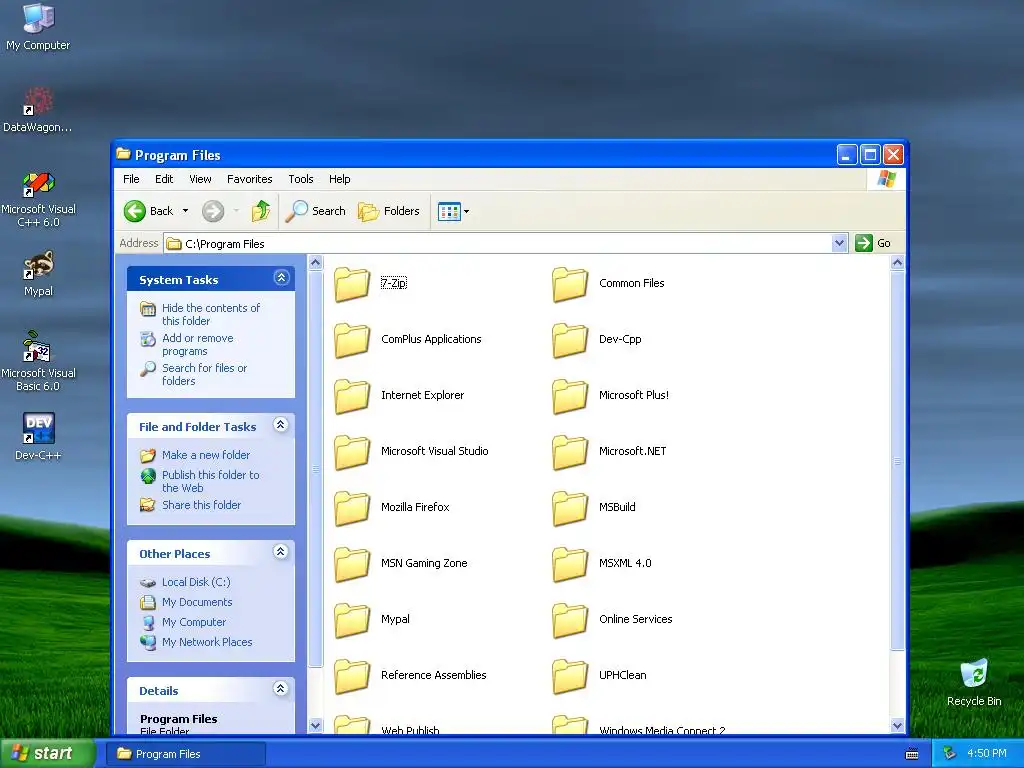
Task: Open the Windows start button
Action: (x=47, y=753)
